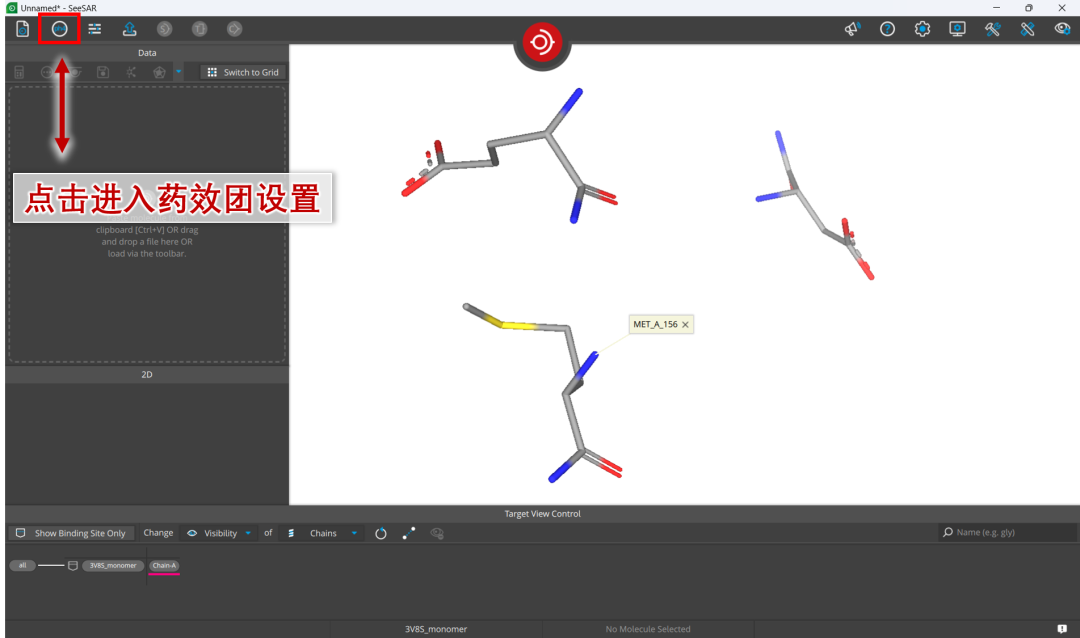
Task: Select the 'all' pill in target tree
Action: [x=22, y=566]
